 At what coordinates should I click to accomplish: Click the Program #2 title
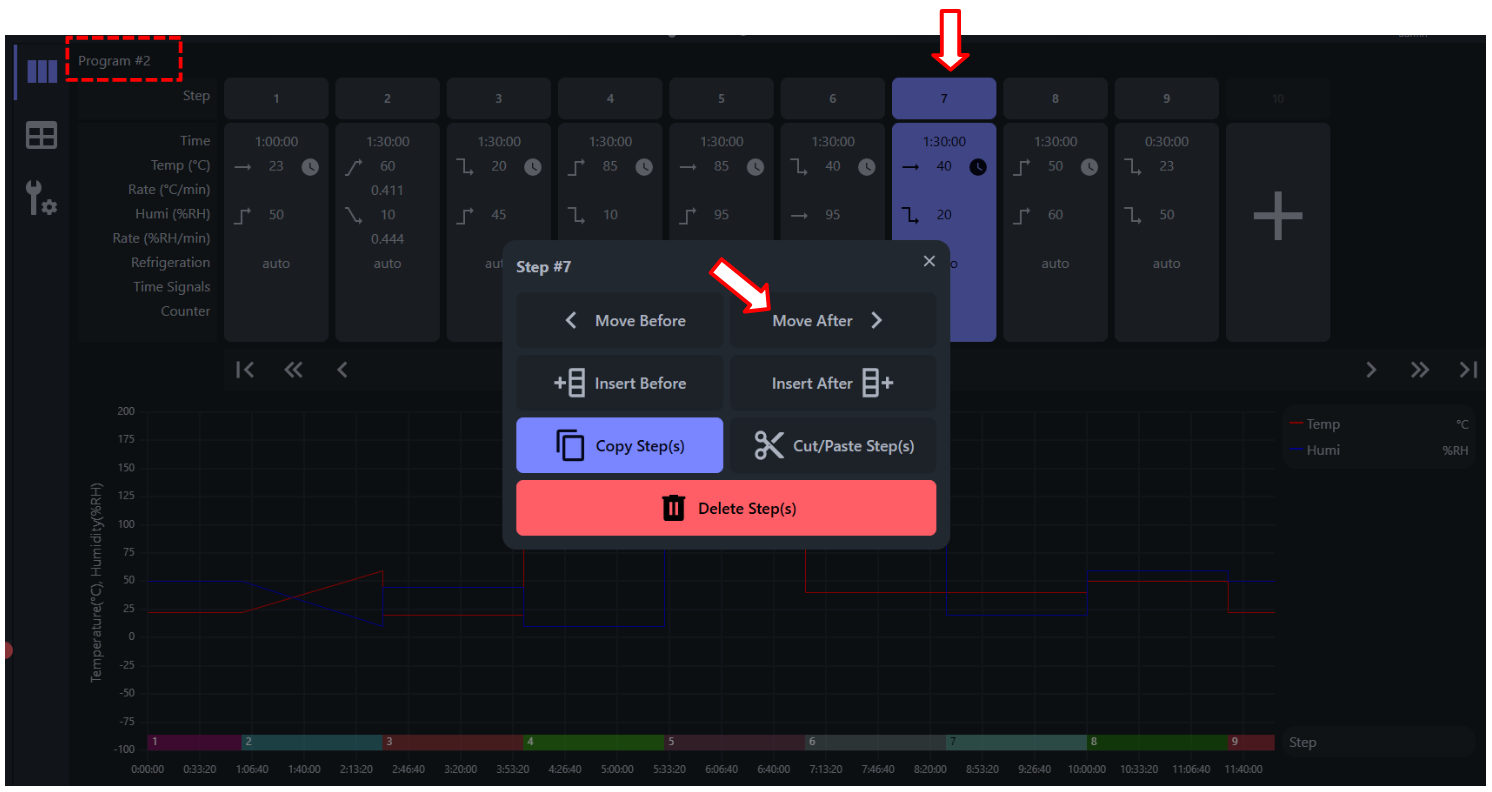coord(115,61)
